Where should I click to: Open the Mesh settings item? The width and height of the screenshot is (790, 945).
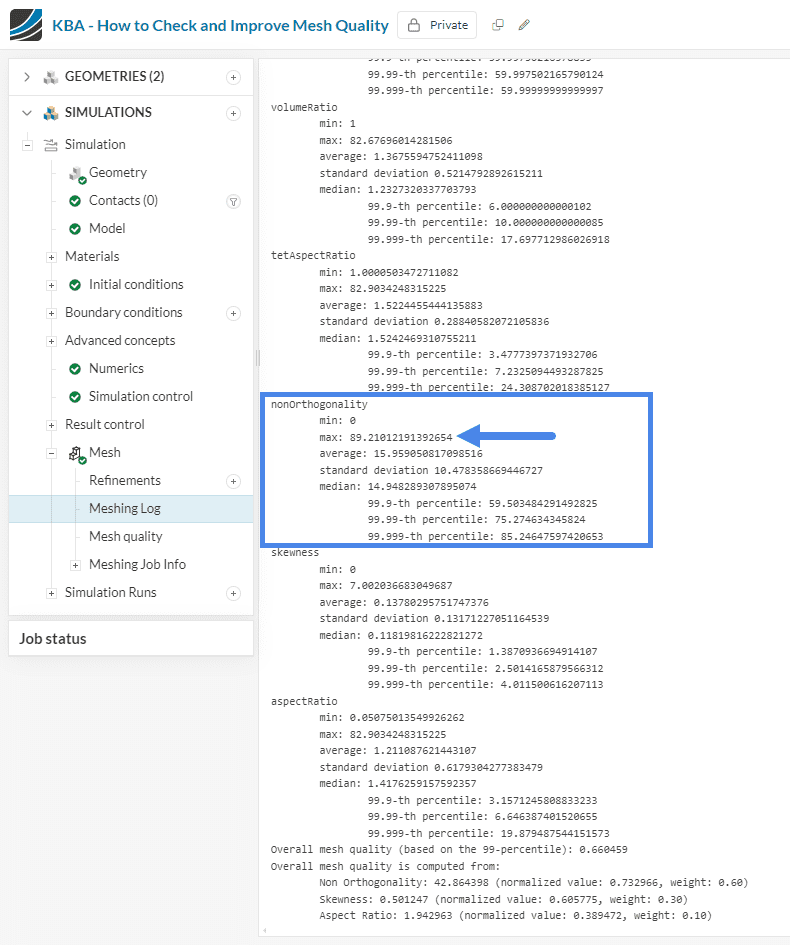click(x=105, y=453)
